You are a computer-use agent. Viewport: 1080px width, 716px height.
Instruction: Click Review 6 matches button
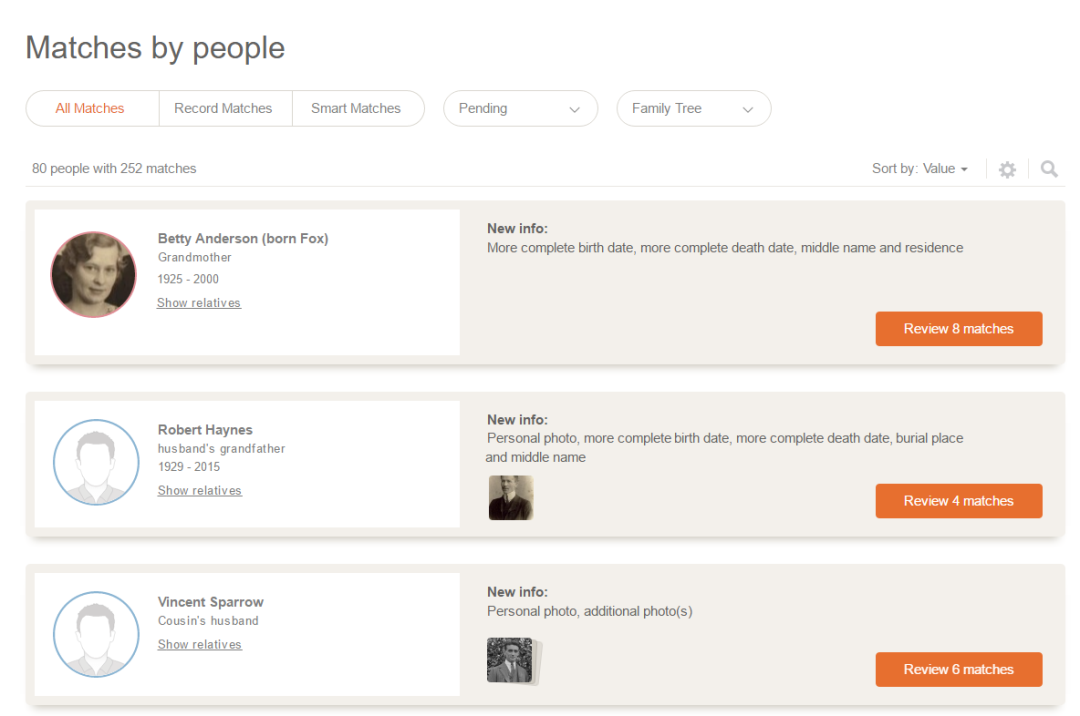(x=958, y=670)
